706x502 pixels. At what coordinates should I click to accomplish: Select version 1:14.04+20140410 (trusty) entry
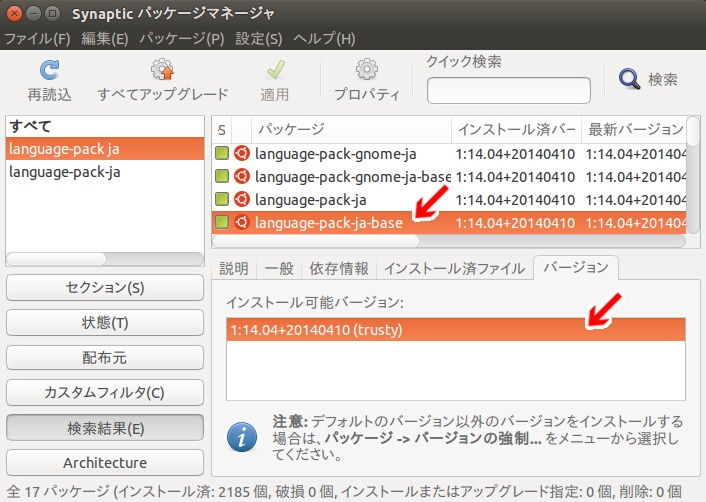tap(456, 330)
